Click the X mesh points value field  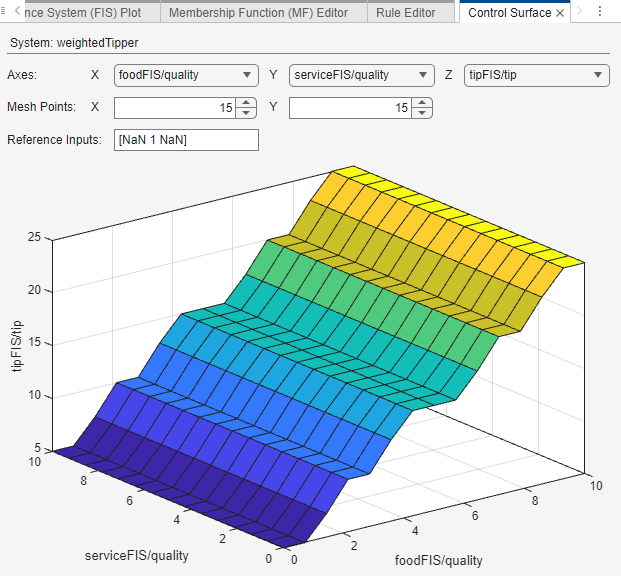click(x=175, y=108)
